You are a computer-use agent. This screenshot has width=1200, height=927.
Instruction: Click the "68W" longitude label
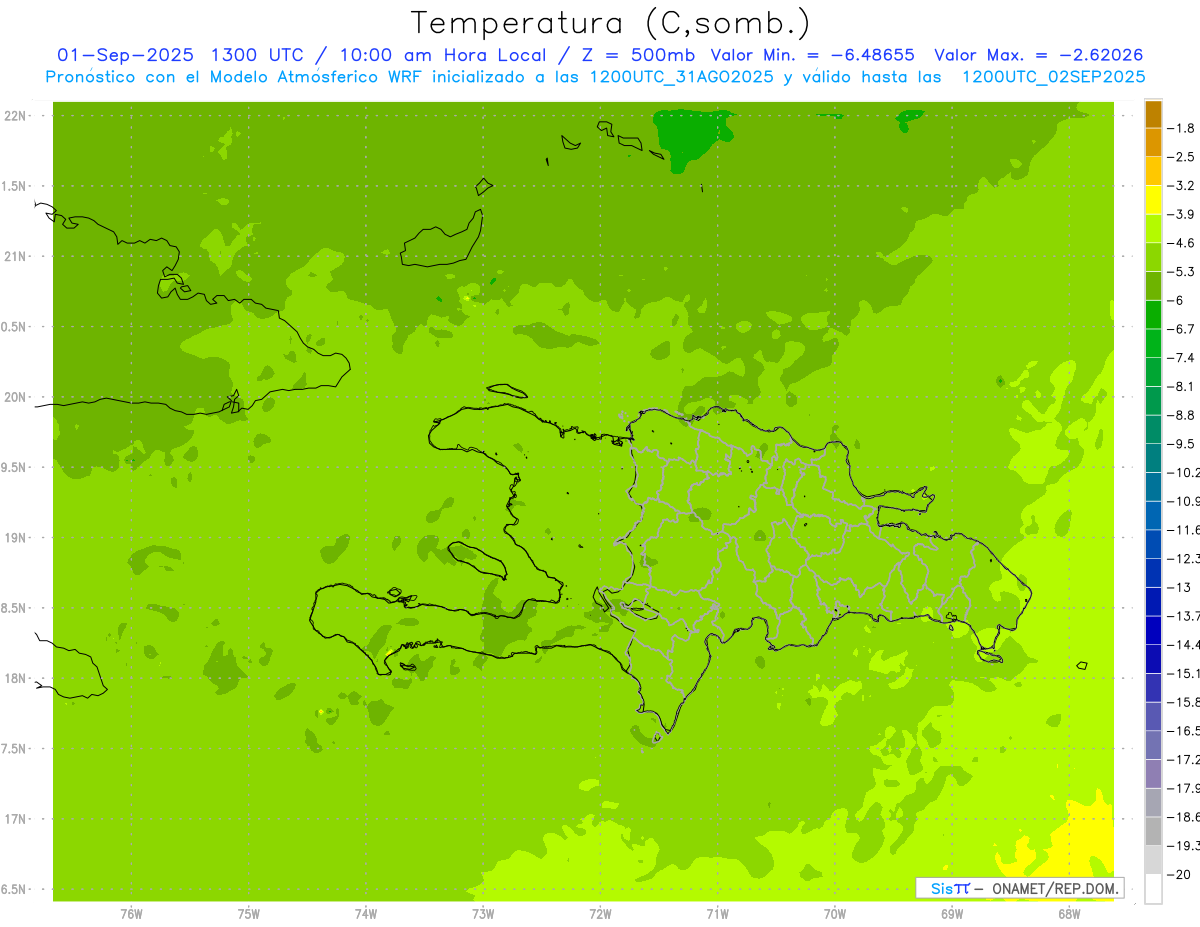(1069, 914)
